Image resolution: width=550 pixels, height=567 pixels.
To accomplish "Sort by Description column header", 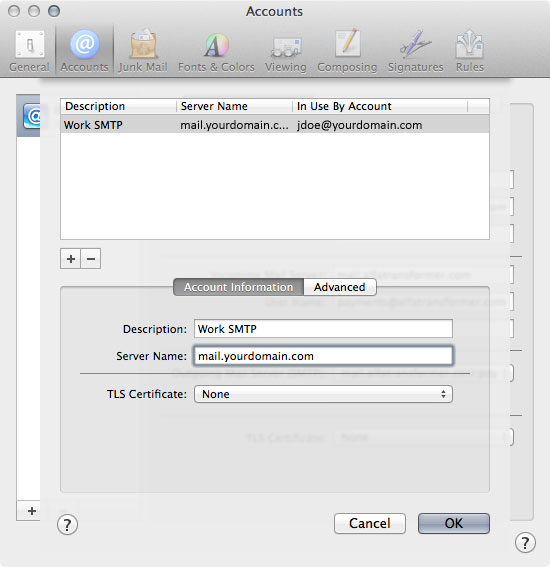I will 119,106.
